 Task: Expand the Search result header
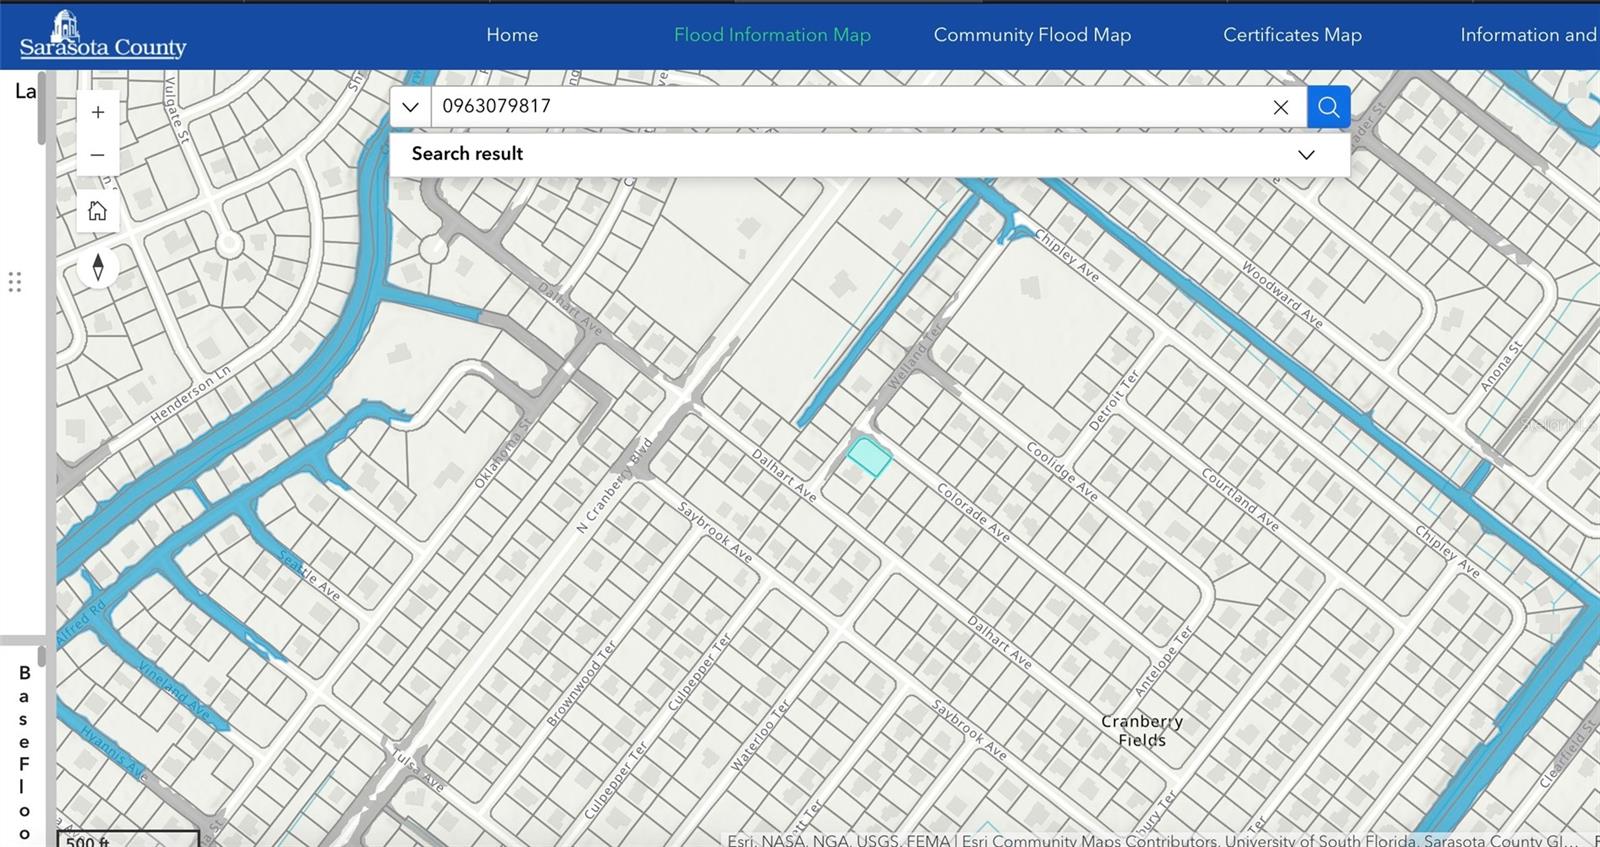pos(467,154)
